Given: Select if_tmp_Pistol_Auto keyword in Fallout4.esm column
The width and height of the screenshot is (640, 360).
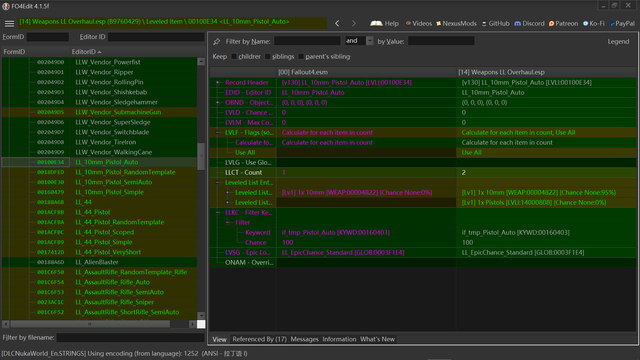Looking at the screenshot, I should [366, 233].
